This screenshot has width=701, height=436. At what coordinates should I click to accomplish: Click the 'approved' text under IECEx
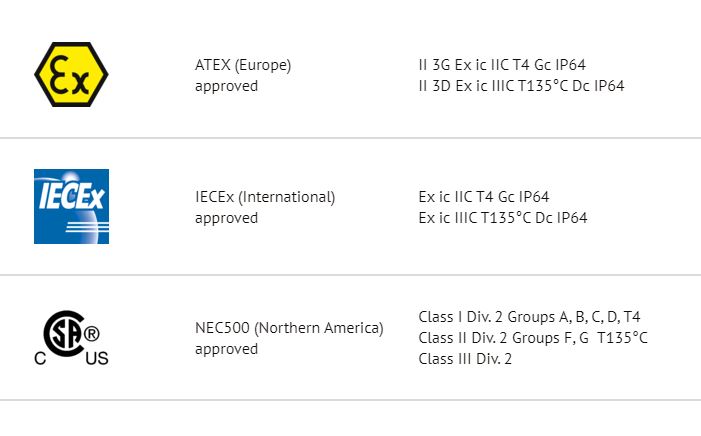point(226,218)
